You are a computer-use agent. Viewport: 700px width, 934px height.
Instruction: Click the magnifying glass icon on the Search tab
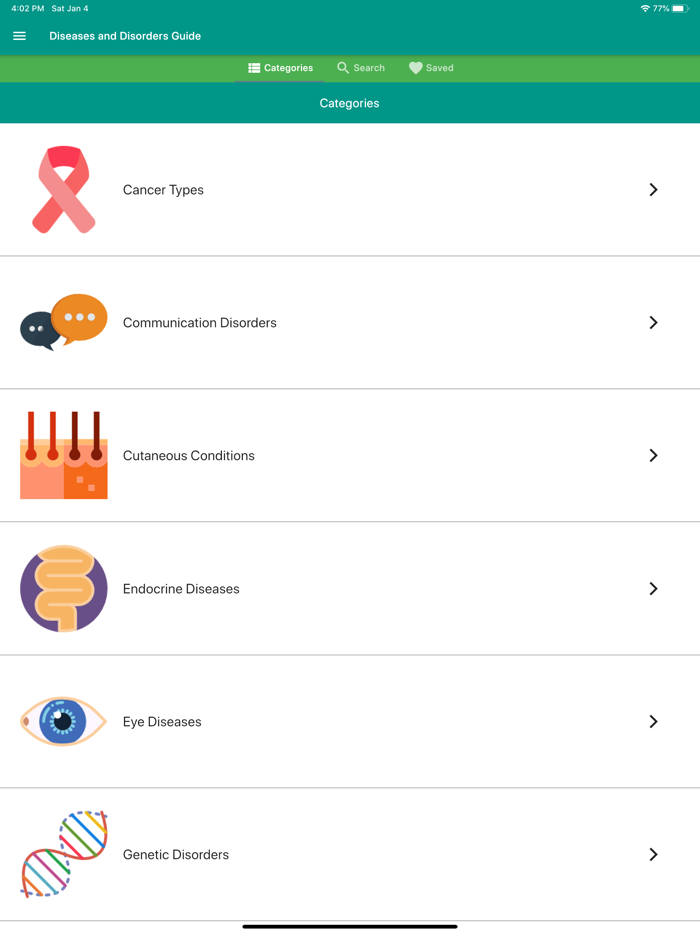342,68
